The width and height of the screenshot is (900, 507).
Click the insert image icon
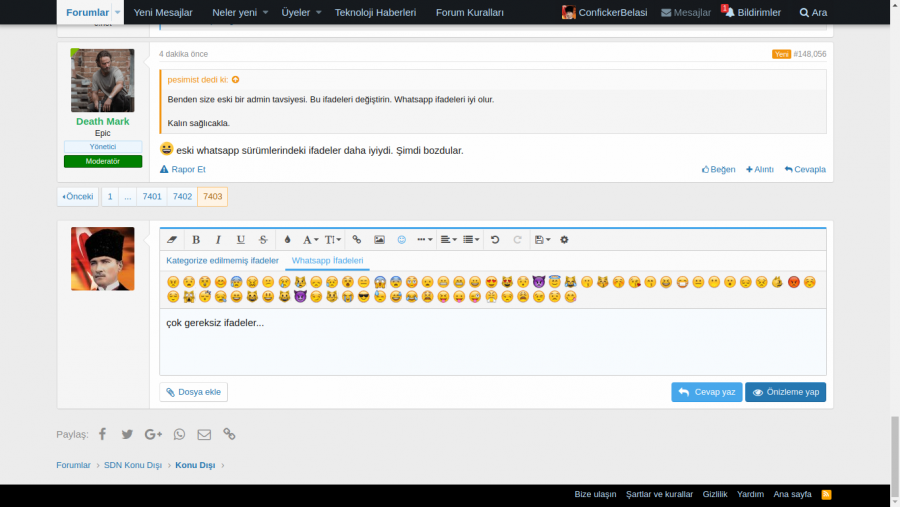coord(379,239)
